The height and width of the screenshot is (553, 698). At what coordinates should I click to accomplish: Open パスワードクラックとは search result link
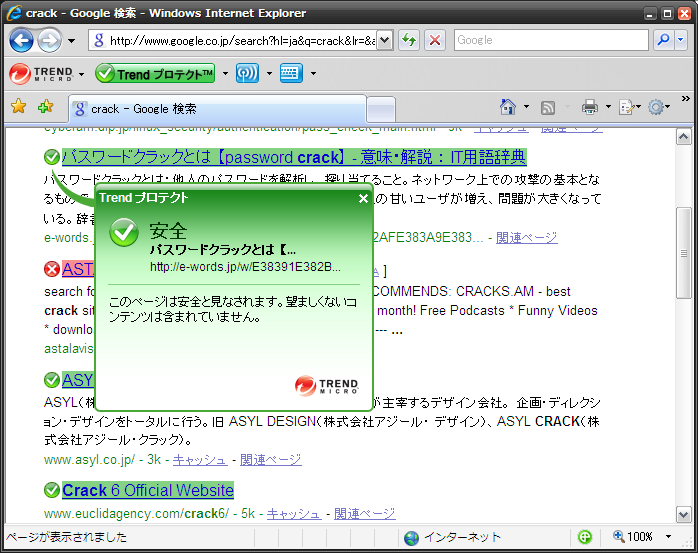pyautogui.click(x=294, y=157)
